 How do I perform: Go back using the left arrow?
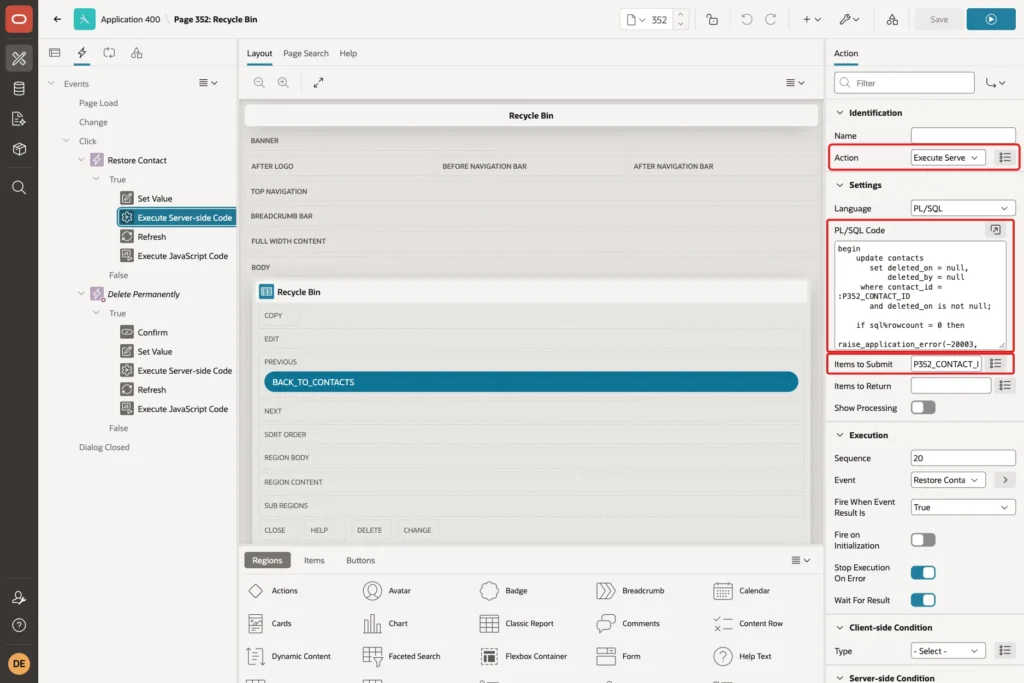(x=57, y=19)
